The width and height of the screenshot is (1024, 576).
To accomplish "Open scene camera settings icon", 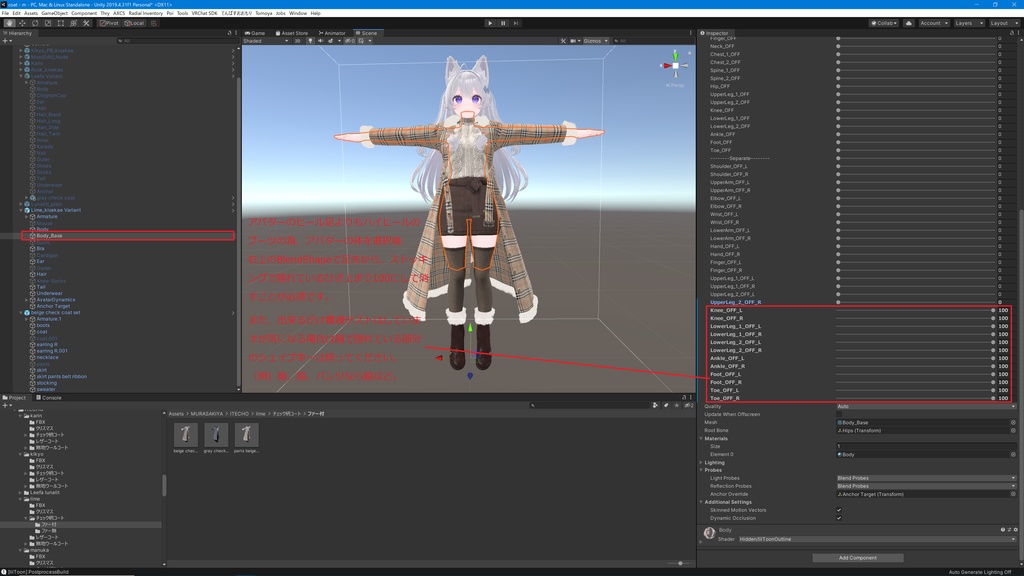I will coord(573,40).
